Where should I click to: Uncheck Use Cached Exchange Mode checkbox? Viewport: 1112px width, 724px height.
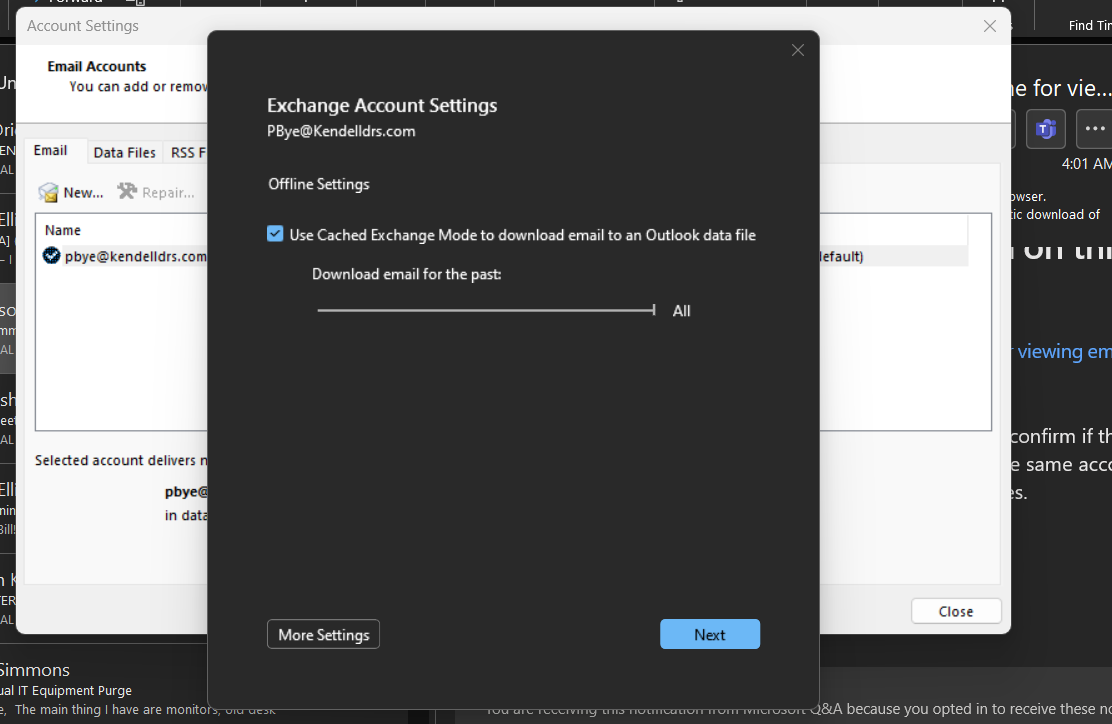(275, 234)
